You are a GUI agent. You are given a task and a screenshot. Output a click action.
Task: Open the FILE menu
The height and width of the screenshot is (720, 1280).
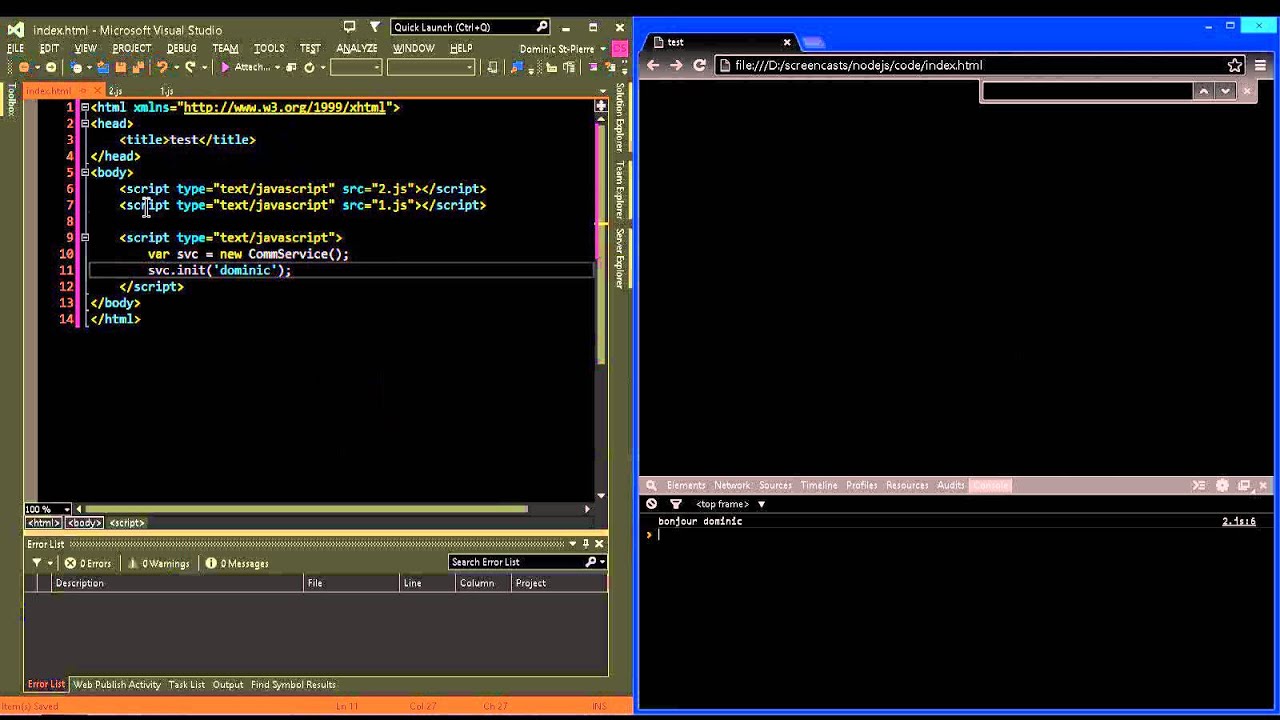[x=16, y=48]
